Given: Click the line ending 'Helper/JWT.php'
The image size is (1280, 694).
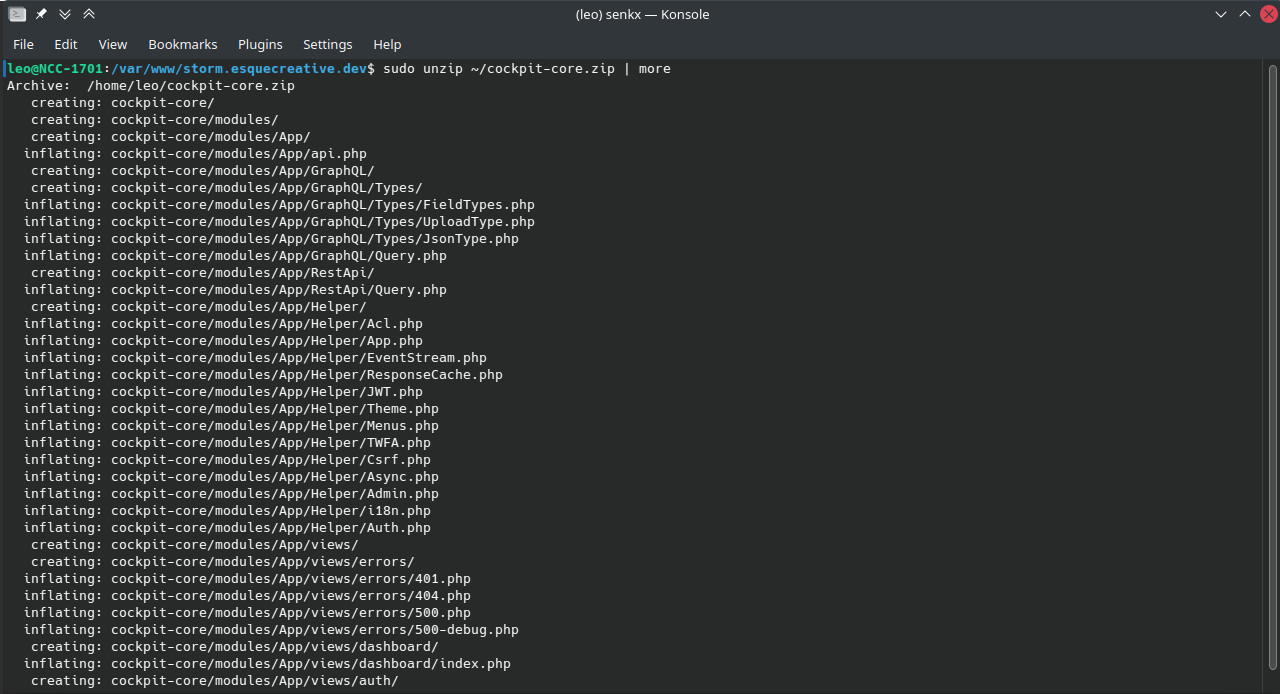Looking at the screenshot, I should [x=223, y=392].
